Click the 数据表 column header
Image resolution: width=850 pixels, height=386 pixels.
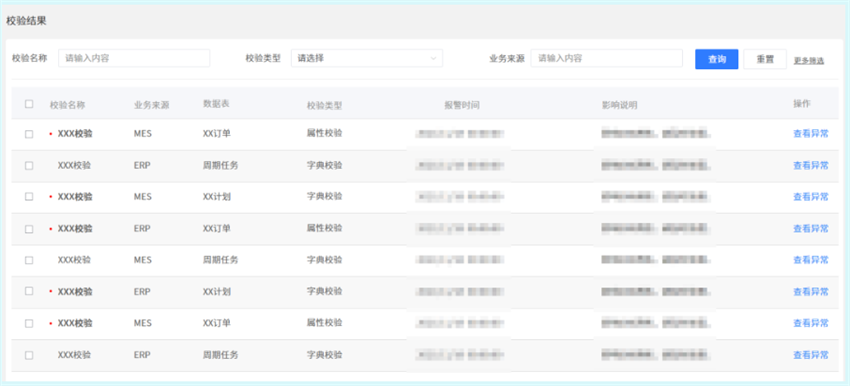(x=216, y=103)
